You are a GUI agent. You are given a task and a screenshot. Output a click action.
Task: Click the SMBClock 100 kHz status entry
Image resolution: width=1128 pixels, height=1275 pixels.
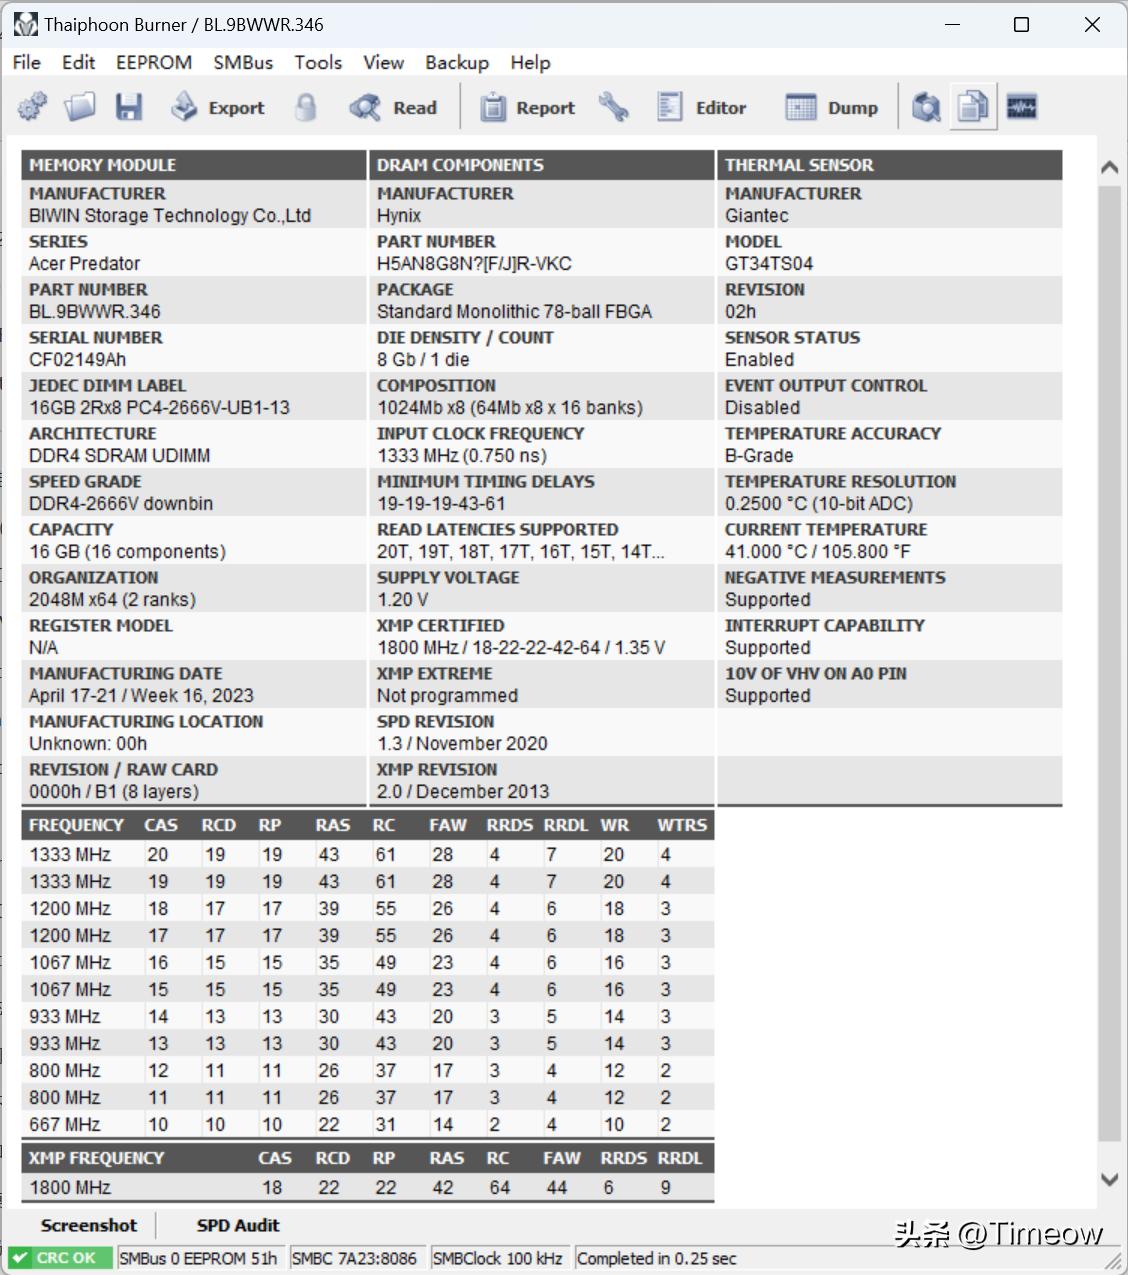point(497,1258)
